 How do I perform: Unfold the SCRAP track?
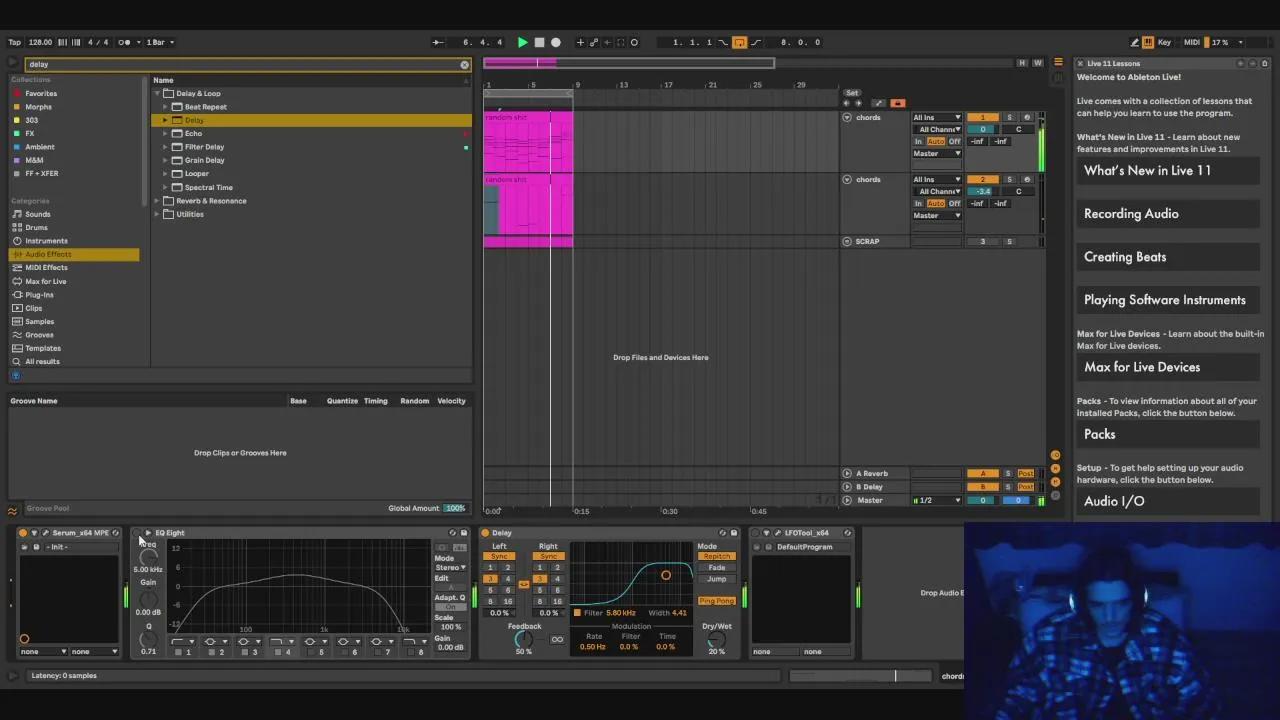(847, 242)
